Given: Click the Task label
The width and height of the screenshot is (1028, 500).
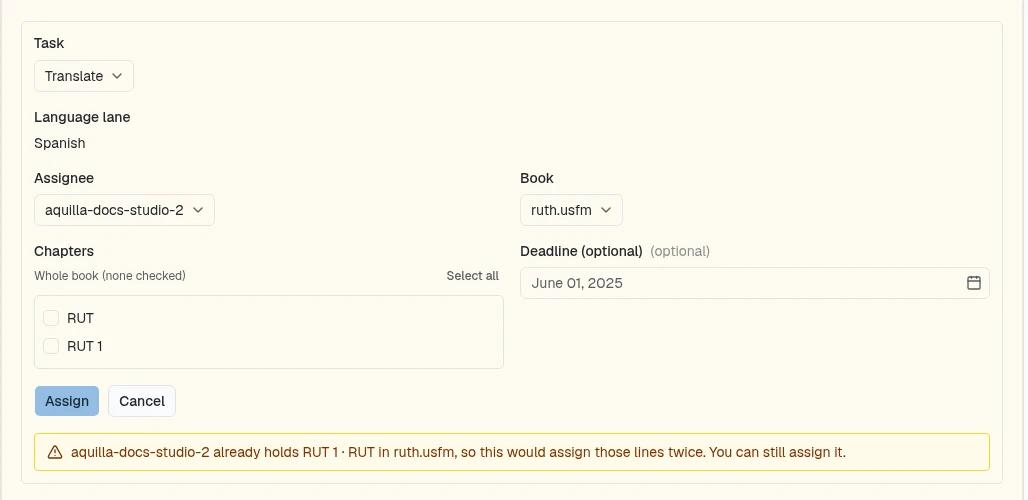Looking at the screenshot, I should tap(49, 43).
